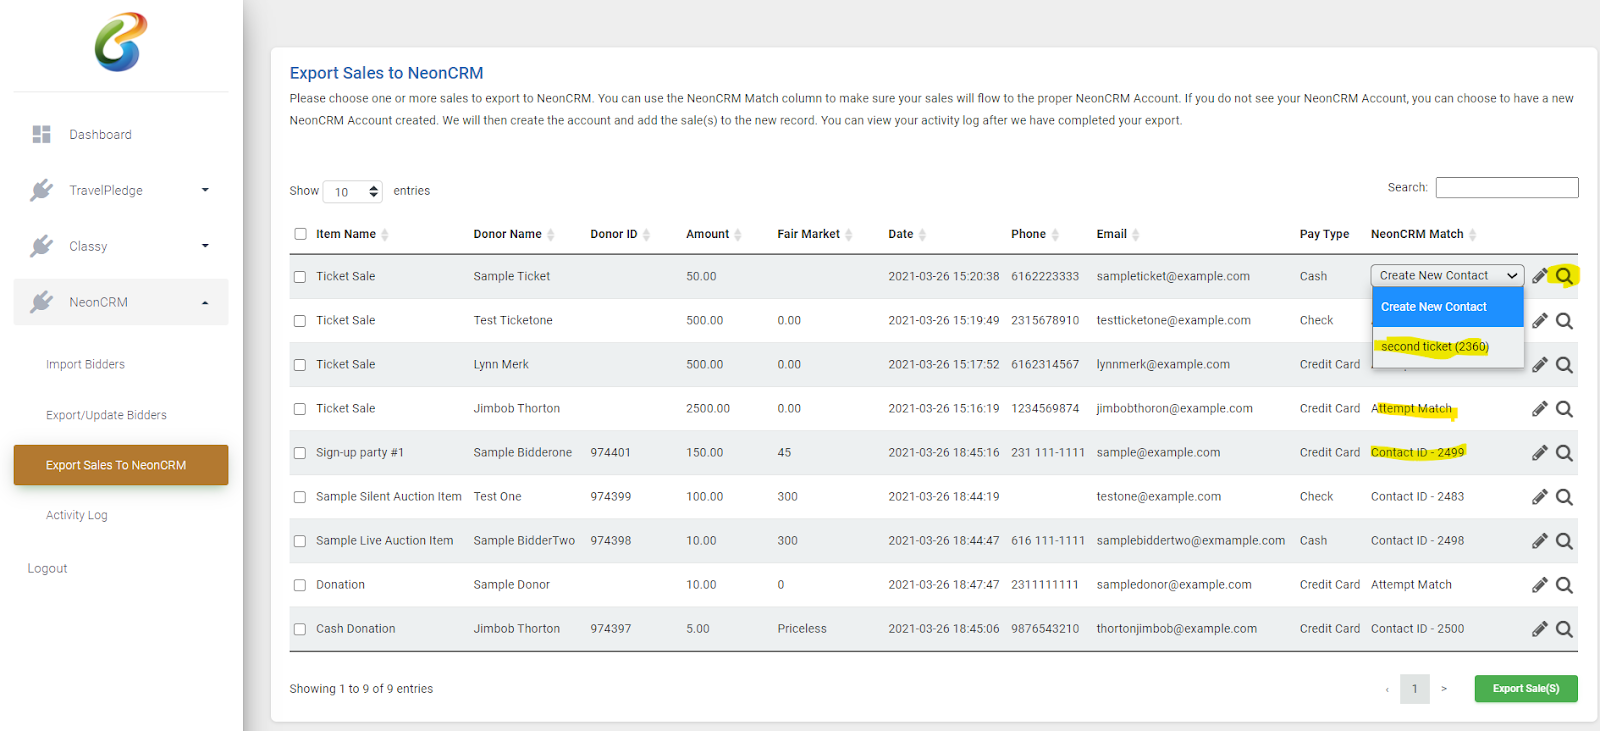The width and height of the screenshot is (1600, 731).
Task: Search match for Sample Silent Auction Item
Action: (x=1565, y=497)
